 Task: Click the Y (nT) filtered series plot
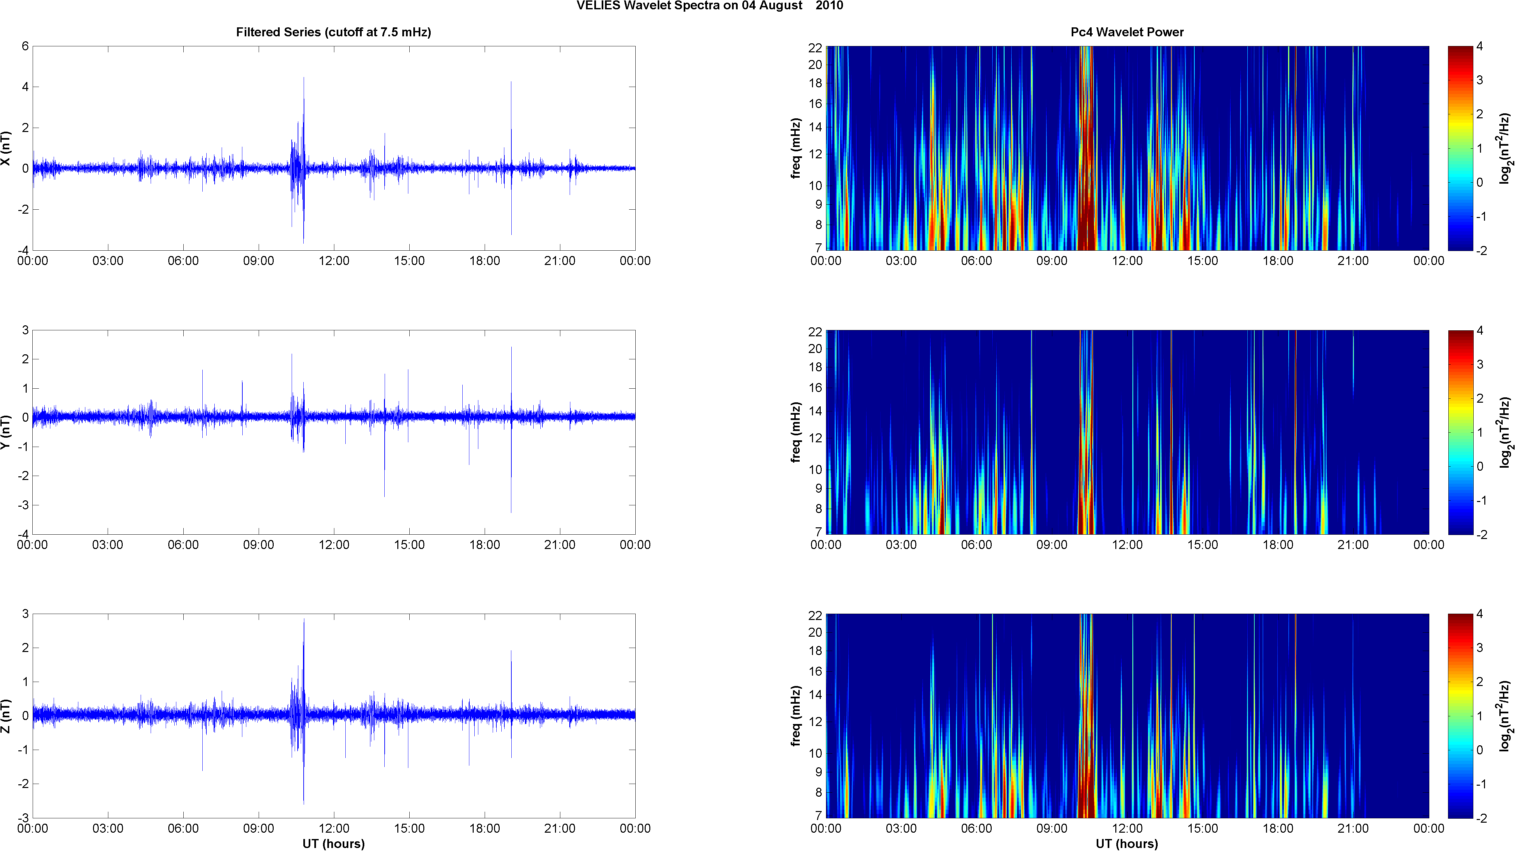tap(333, 432)
